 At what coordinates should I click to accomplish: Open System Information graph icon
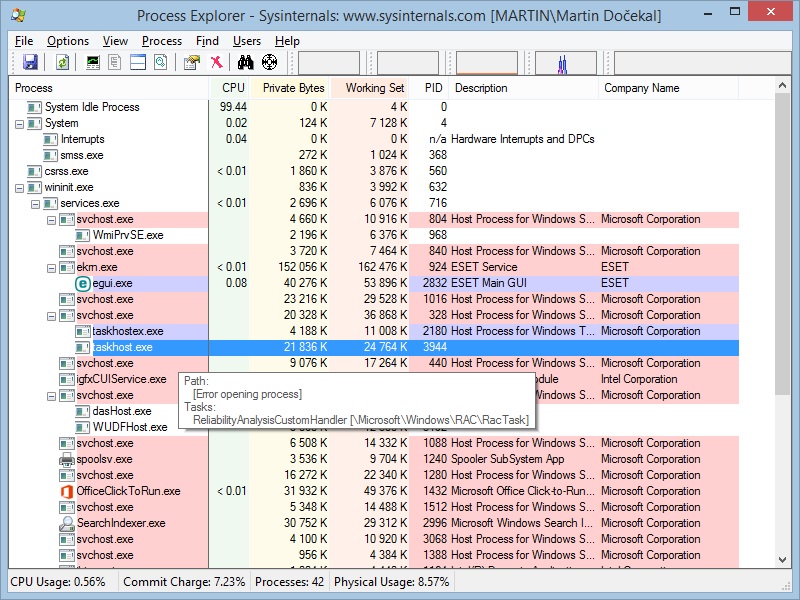[x=93, y=63]
